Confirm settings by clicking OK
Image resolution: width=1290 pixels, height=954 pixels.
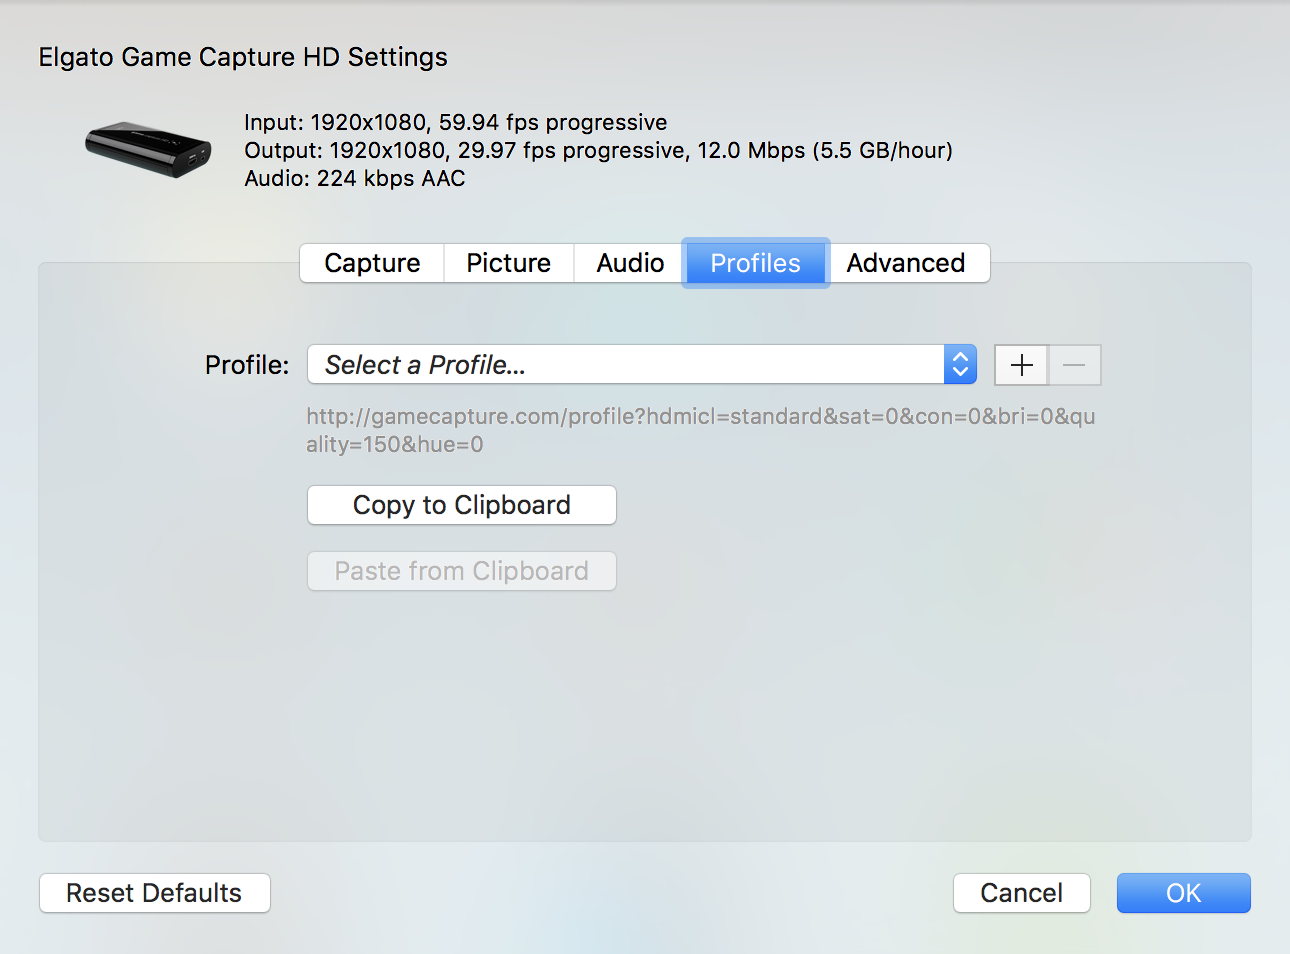[1183, 893]
